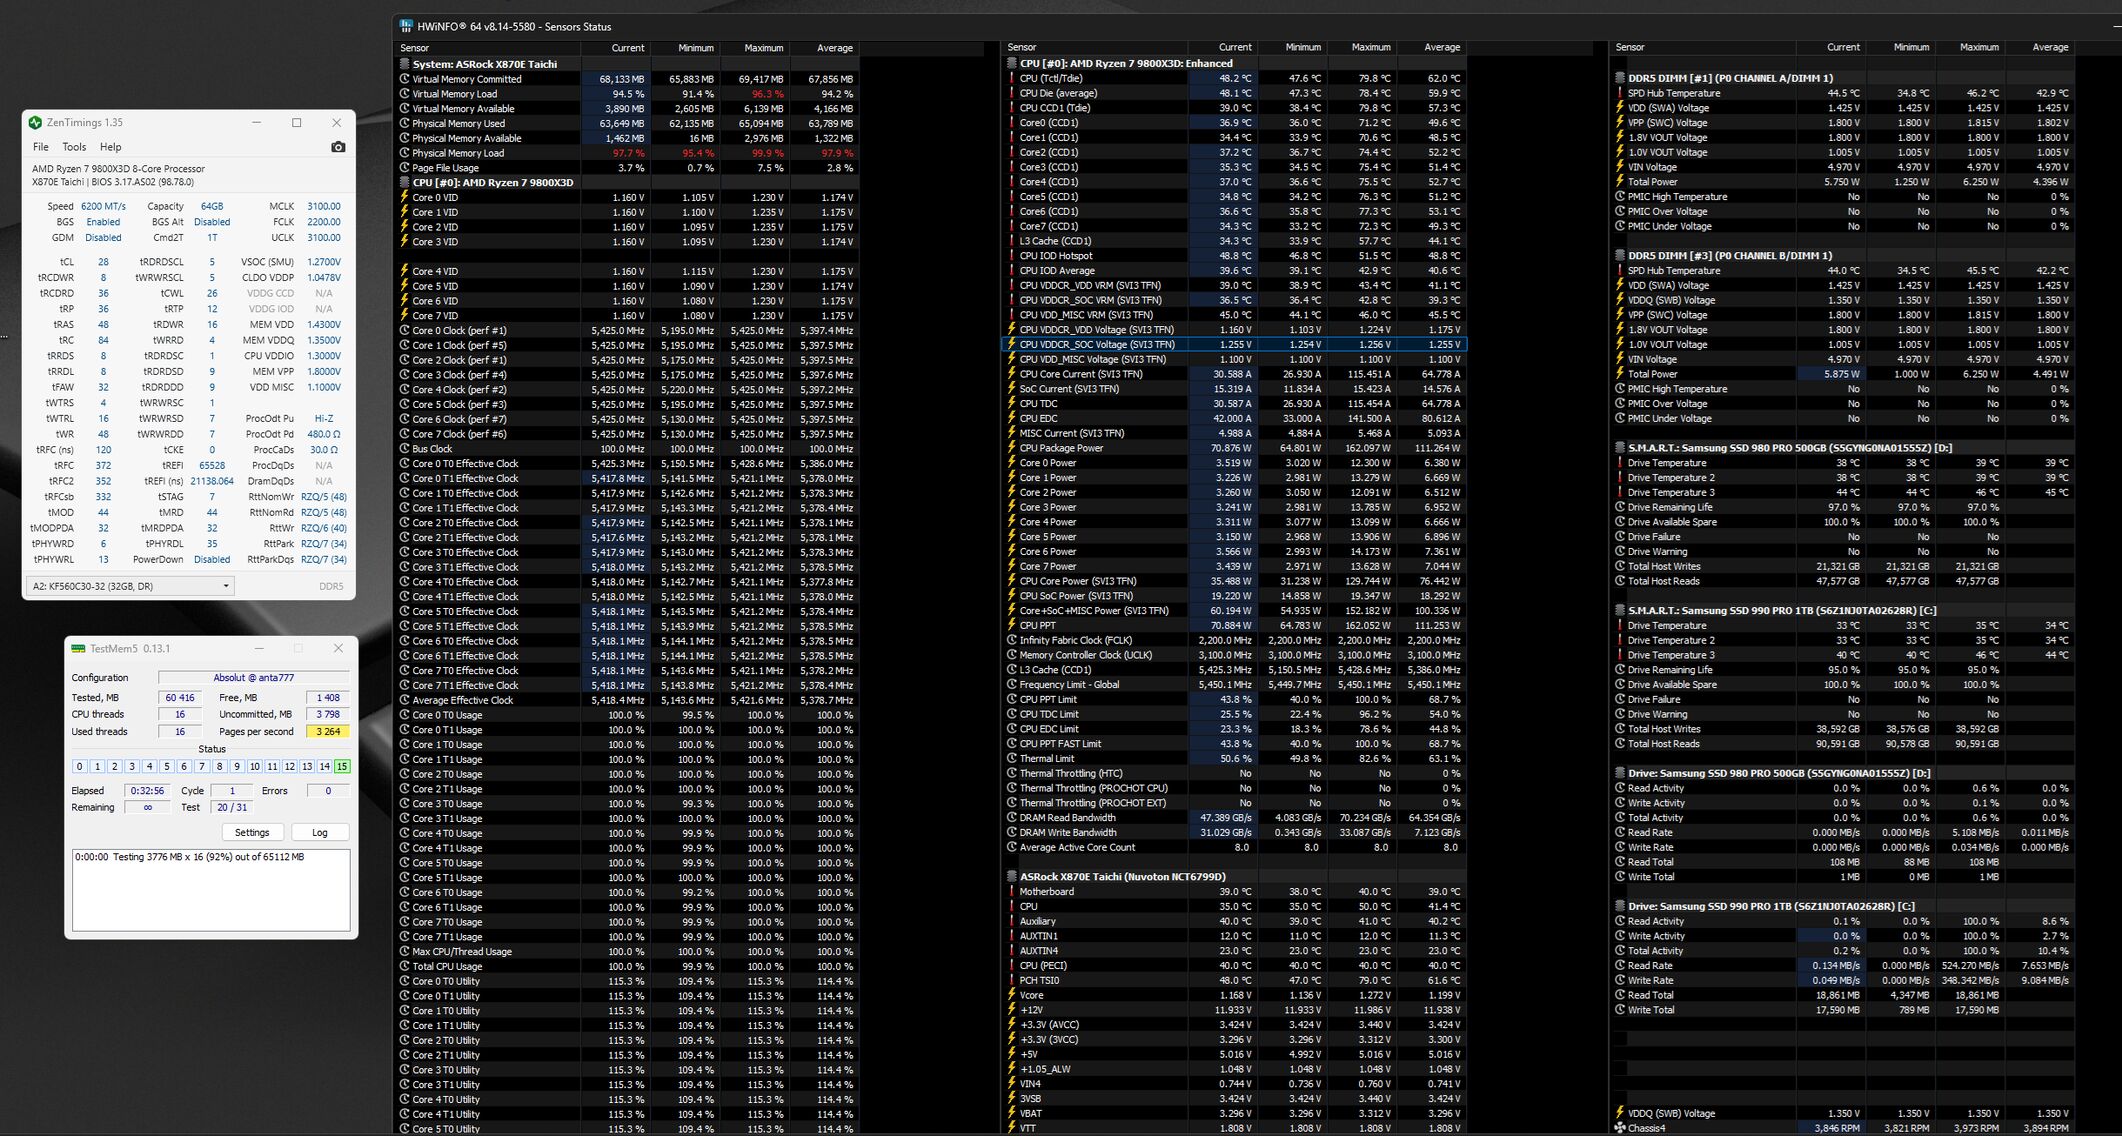Open the Tools menu in ZenTimings
Image resolution: width=2122 pixels, height=1136 pixels.
click(x=74, y=147)
